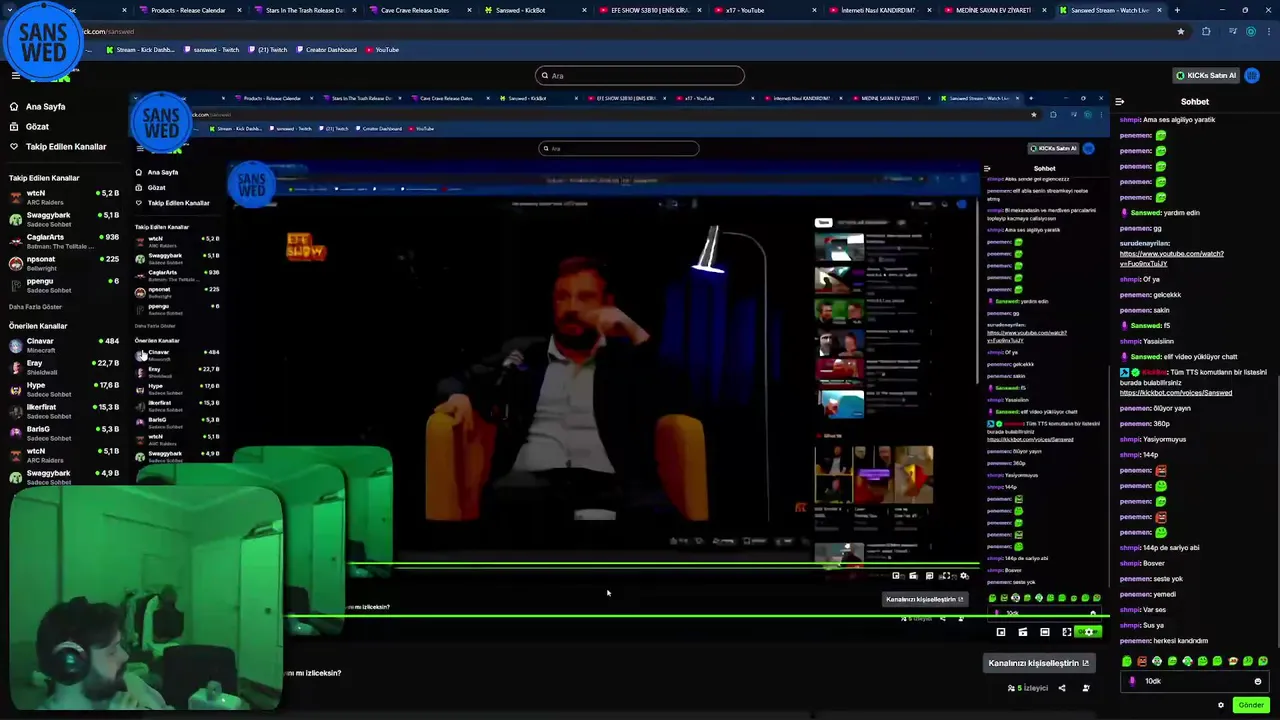The height and width of the screenshot is (720, 1280).
Task: Open followed channel wtcN with 5,2 B viewers
Action: point(64,197)
